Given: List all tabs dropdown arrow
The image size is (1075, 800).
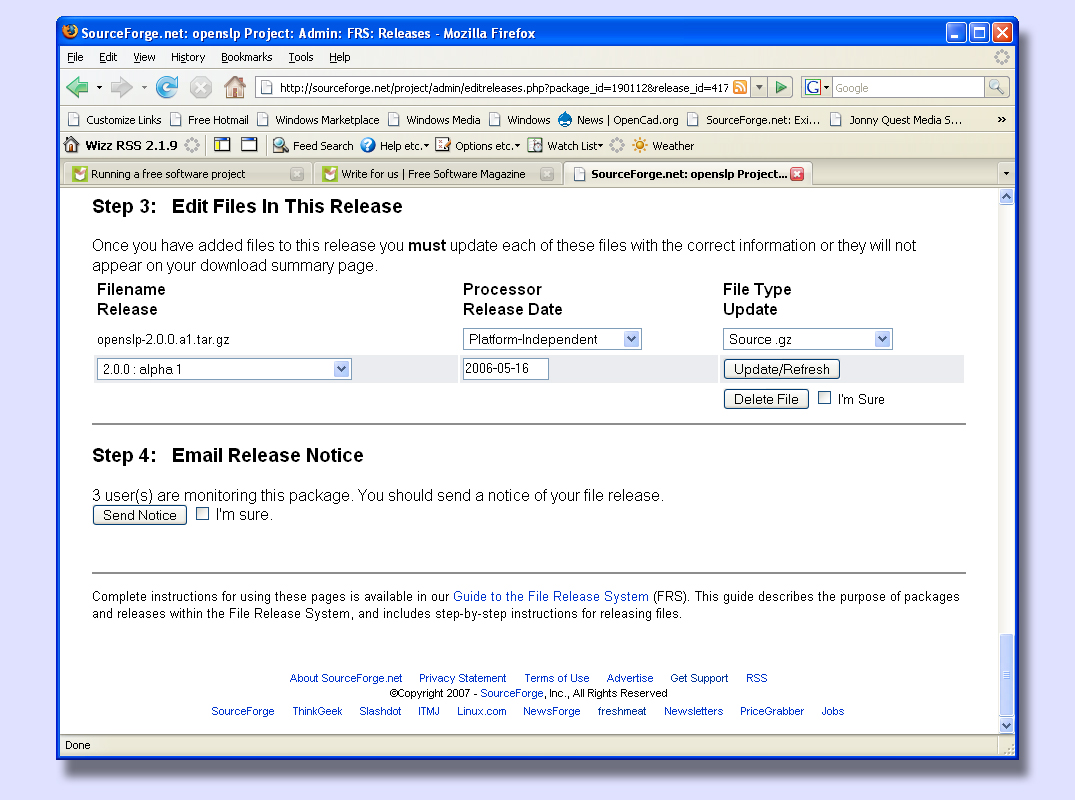Looking at the screenshot, I should point(1006,173).
